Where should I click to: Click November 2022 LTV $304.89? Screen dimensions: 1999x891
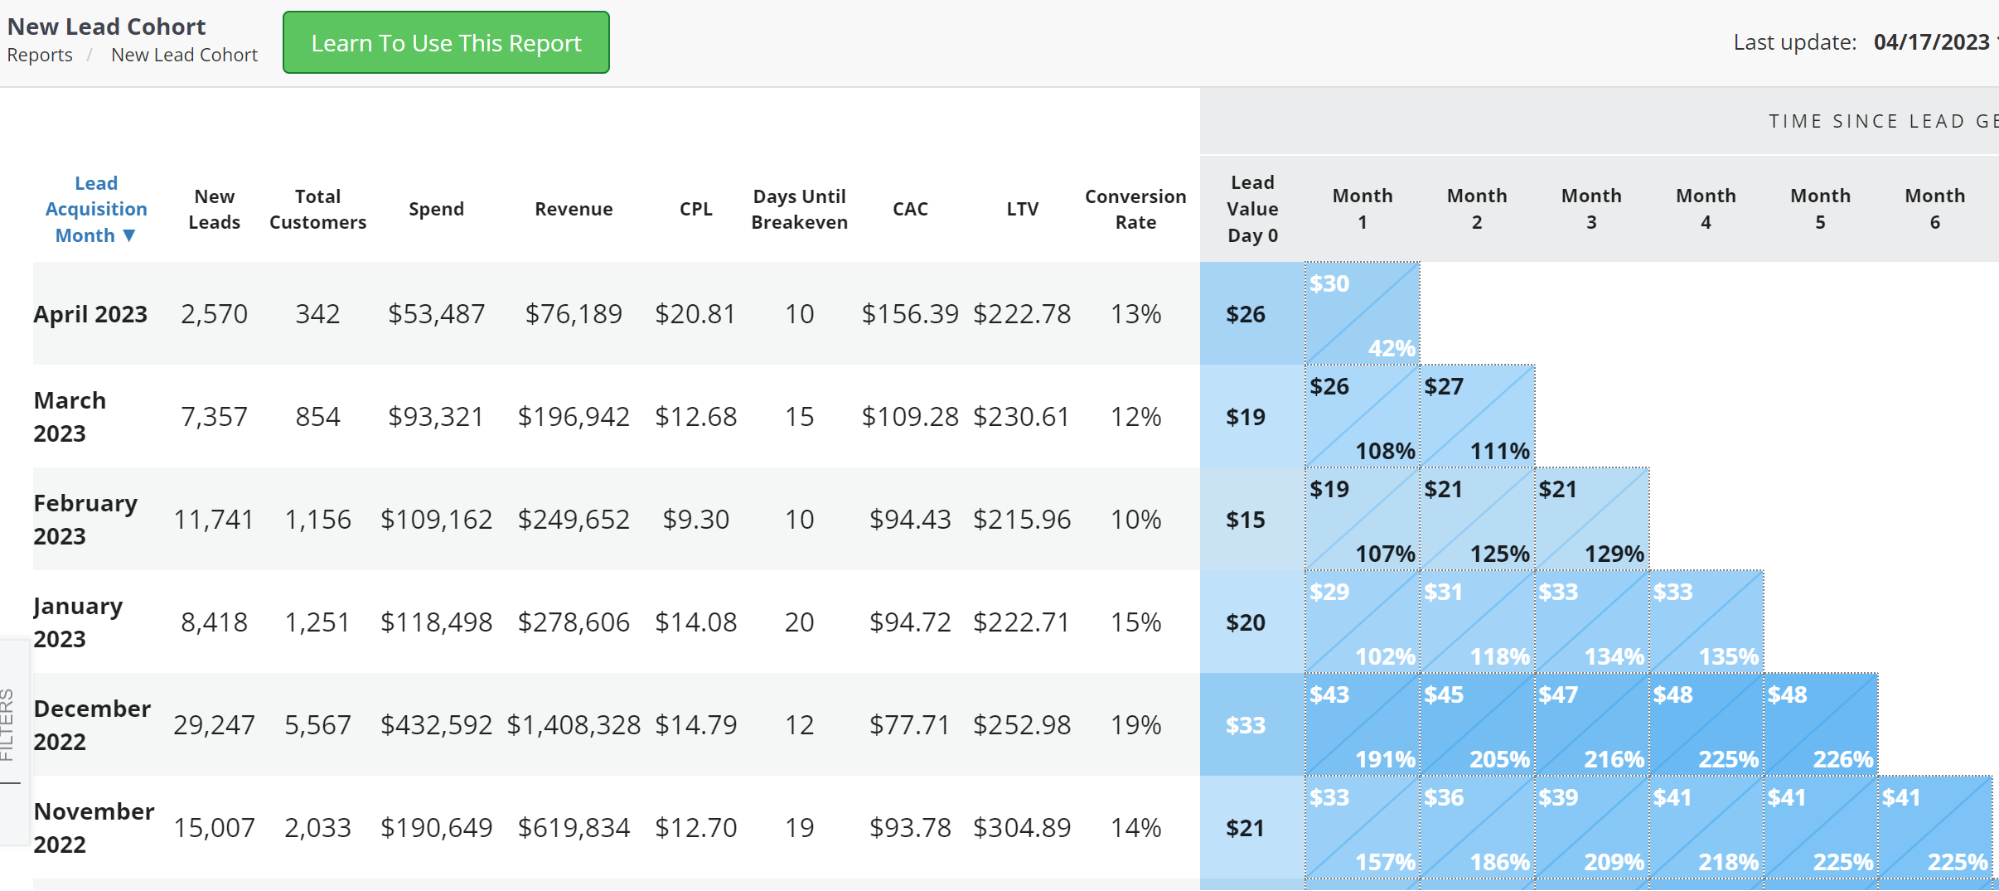[1022, 828]
